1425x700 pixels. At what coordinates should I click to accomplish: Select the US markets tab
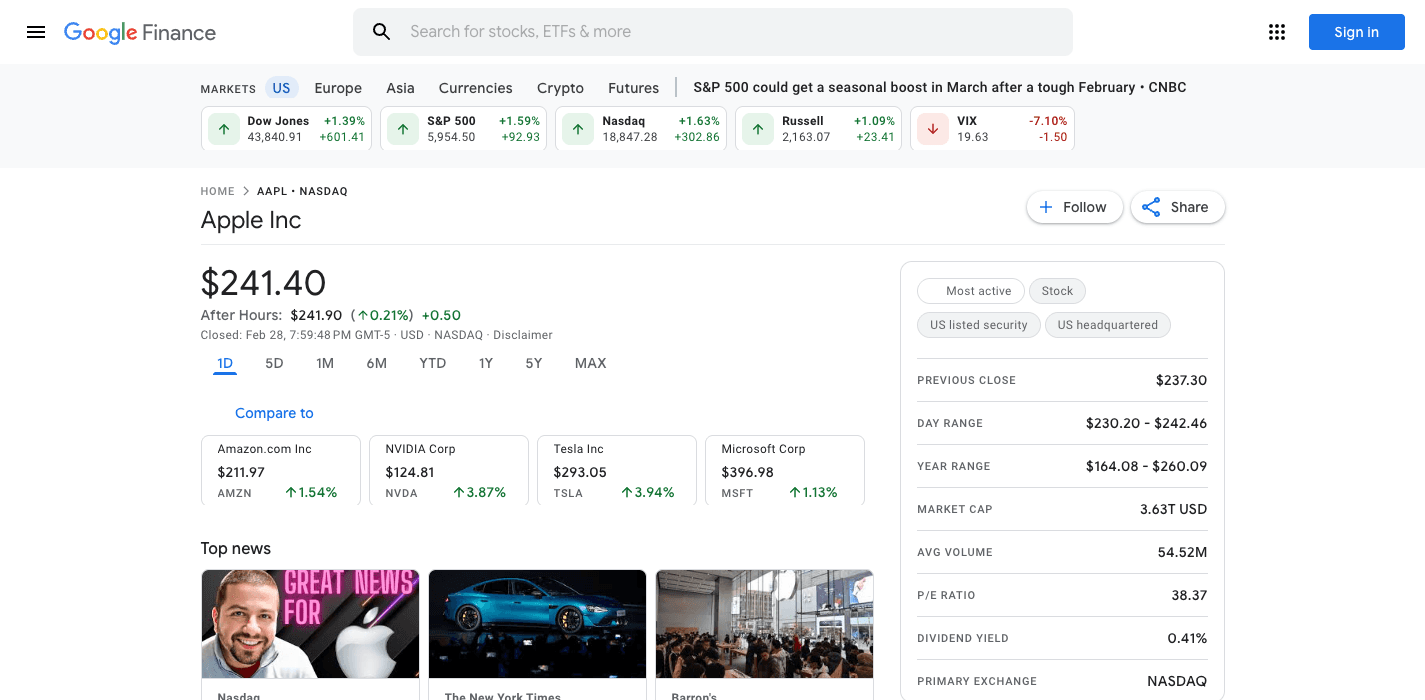281,88
